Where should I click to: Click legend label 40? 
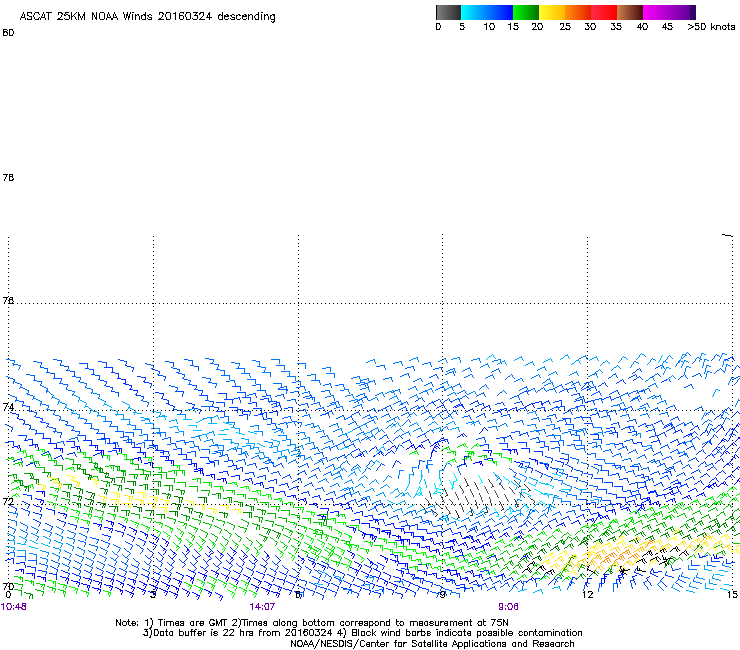pos(642,27)
